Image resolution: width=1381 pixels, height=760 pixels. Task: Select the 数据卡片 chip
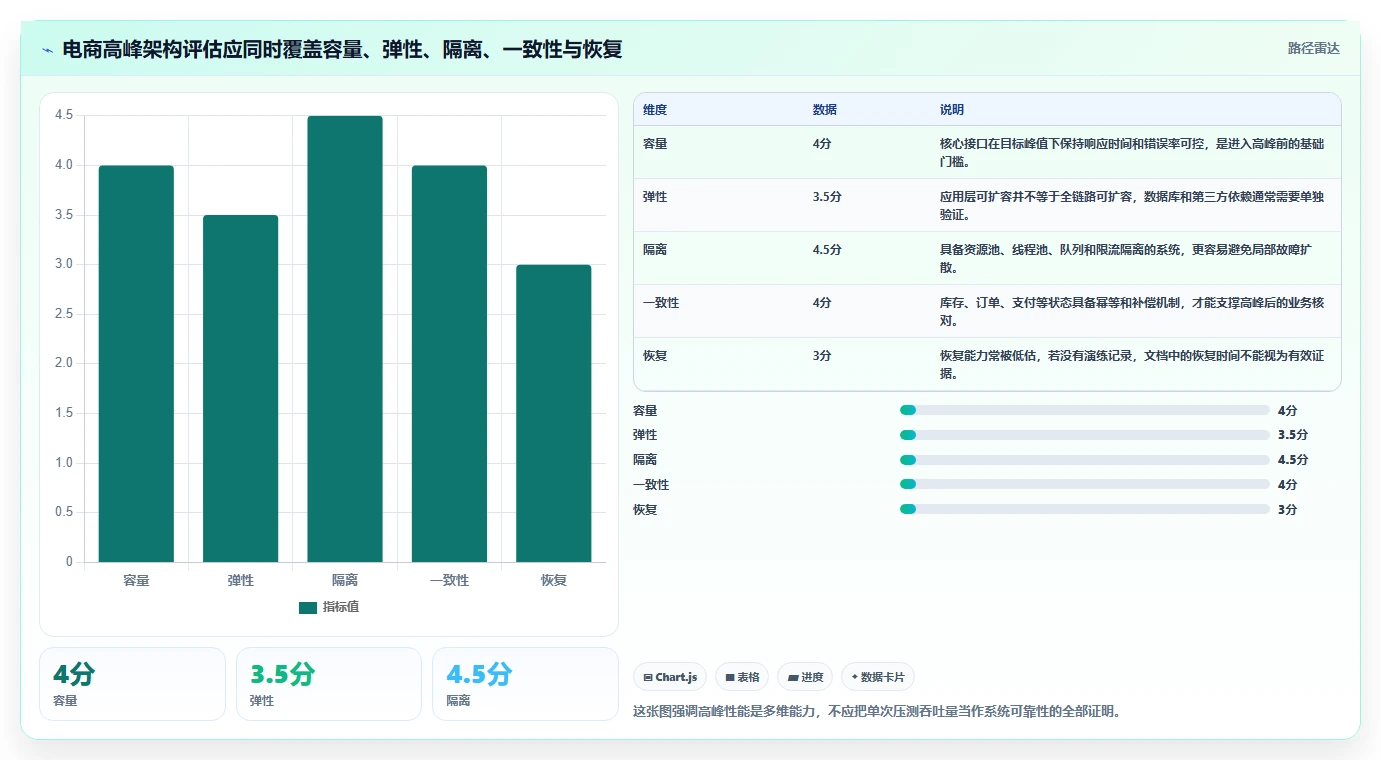(878, 677)
